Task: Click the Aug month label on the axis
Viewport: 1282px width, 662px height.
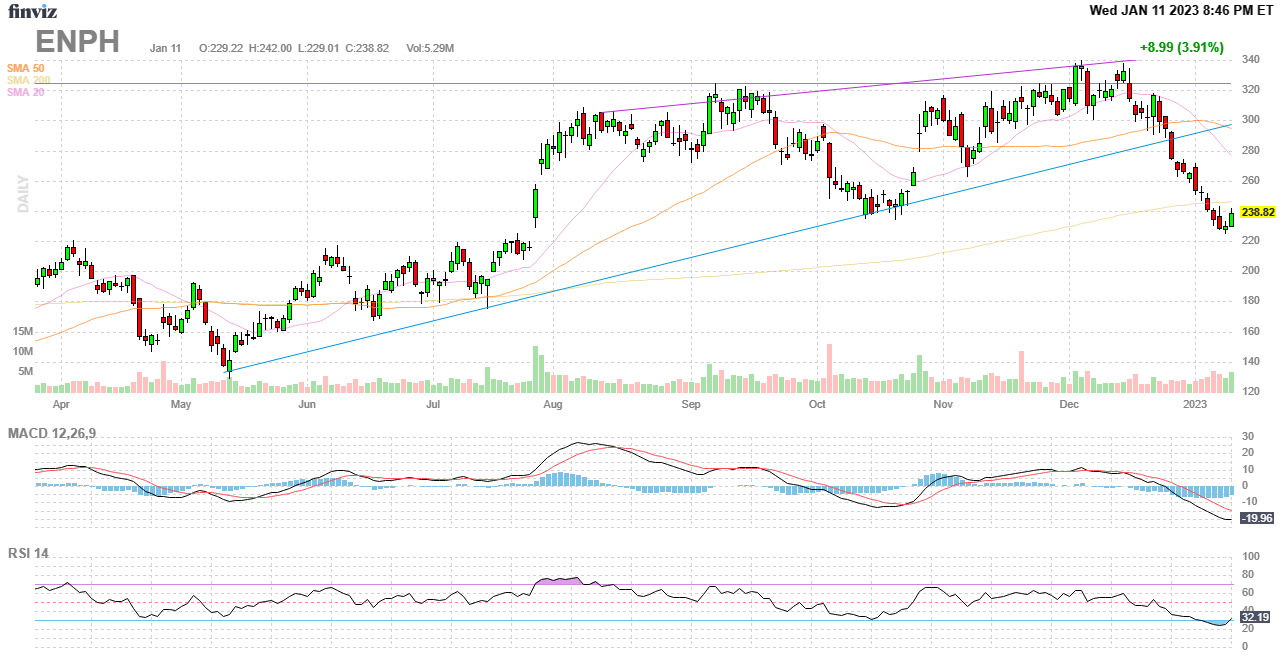Action: click(553, 405)
